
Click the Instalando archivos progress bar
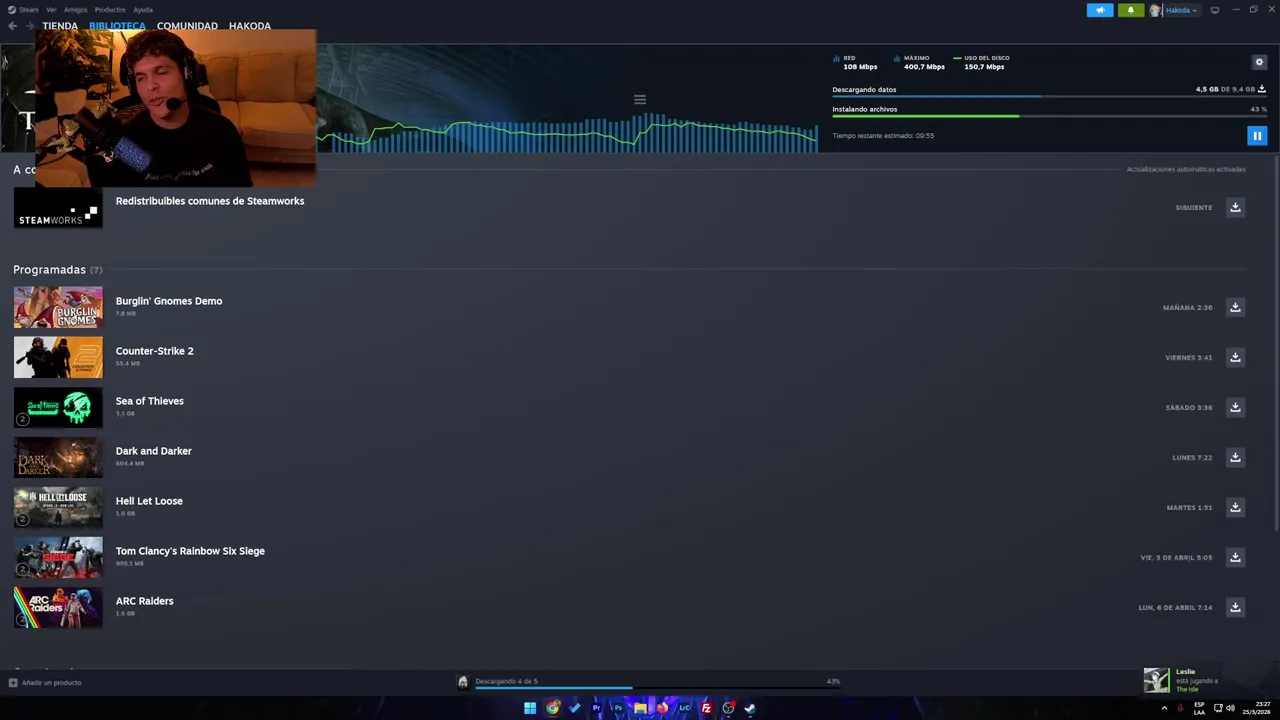click(x=1049, y=116)
